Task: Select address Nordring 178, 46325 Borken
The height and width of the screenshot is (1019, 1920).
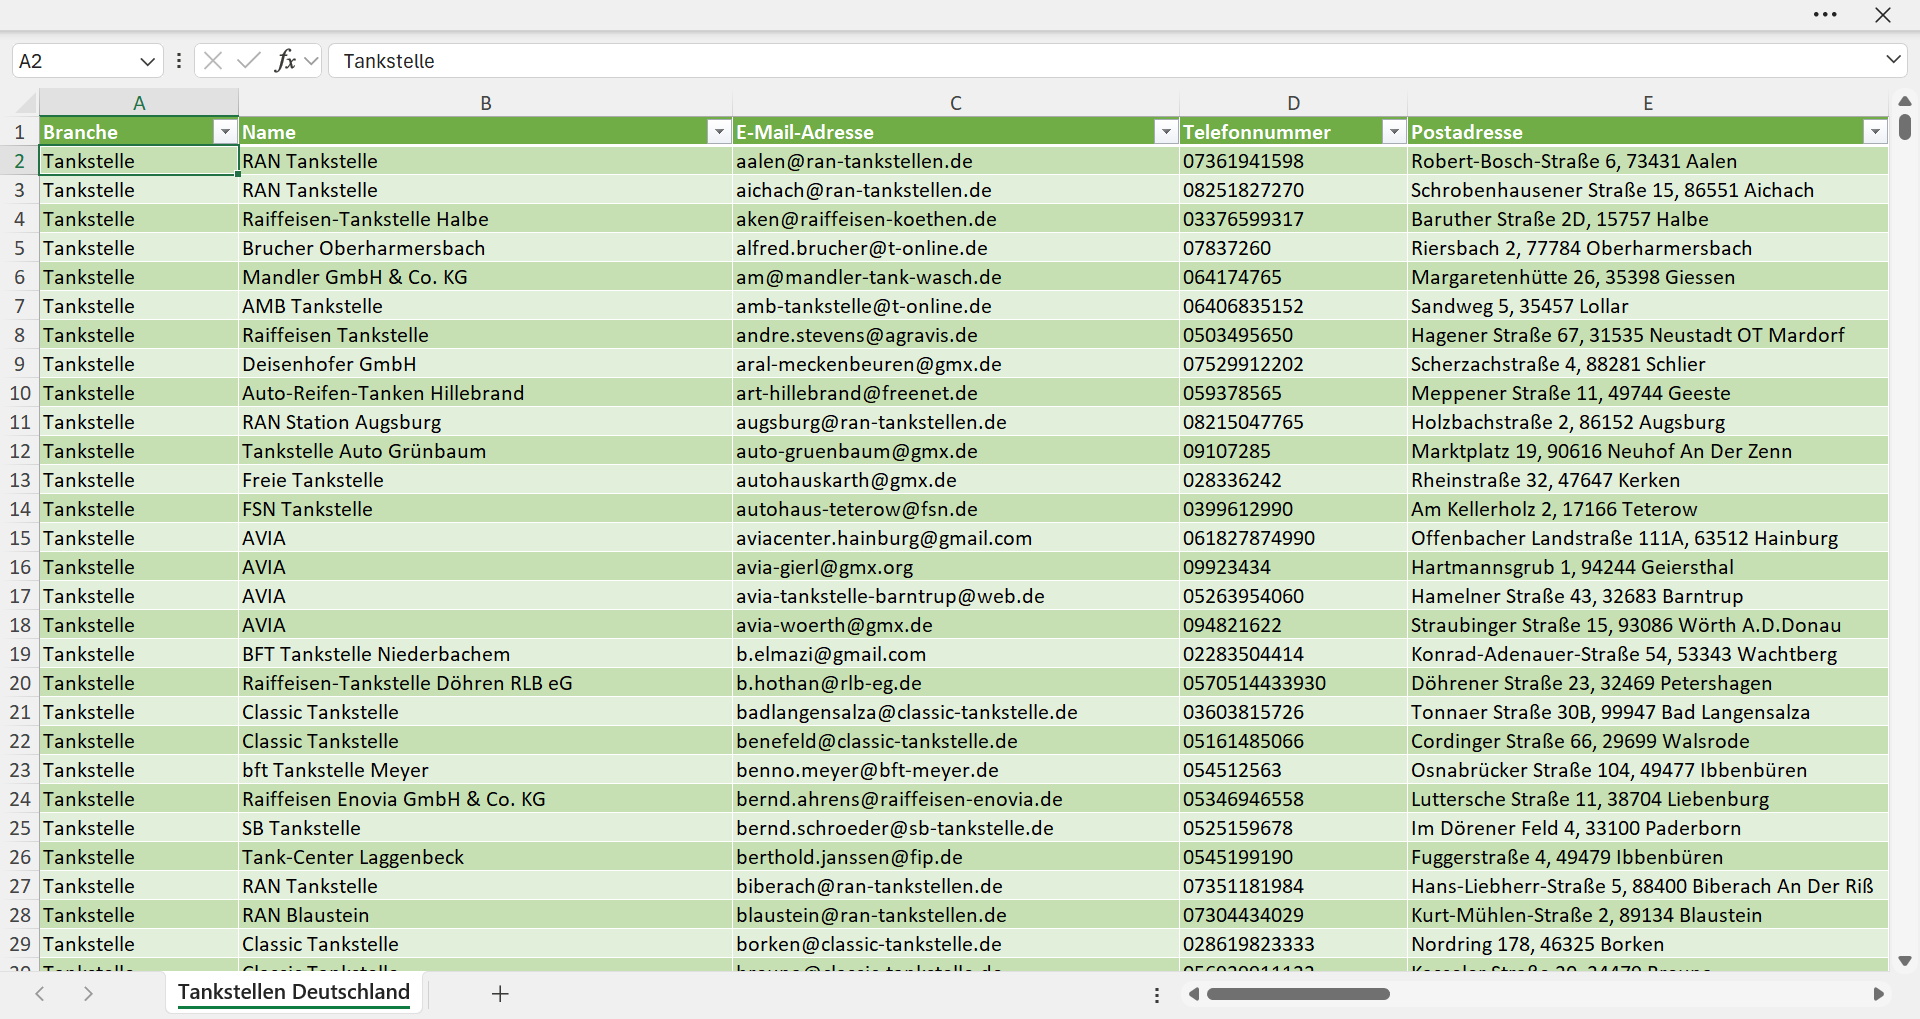Action: coord(1648,944)
